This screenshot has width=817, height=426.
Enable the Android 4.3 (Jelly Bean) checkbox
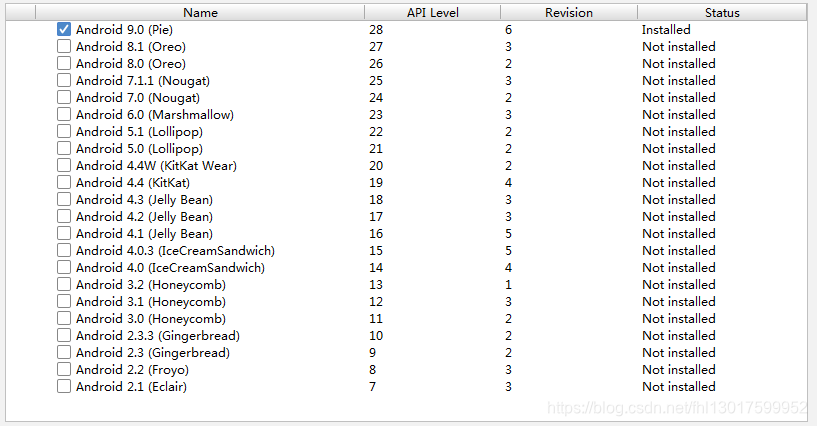[x=64, y=199]
